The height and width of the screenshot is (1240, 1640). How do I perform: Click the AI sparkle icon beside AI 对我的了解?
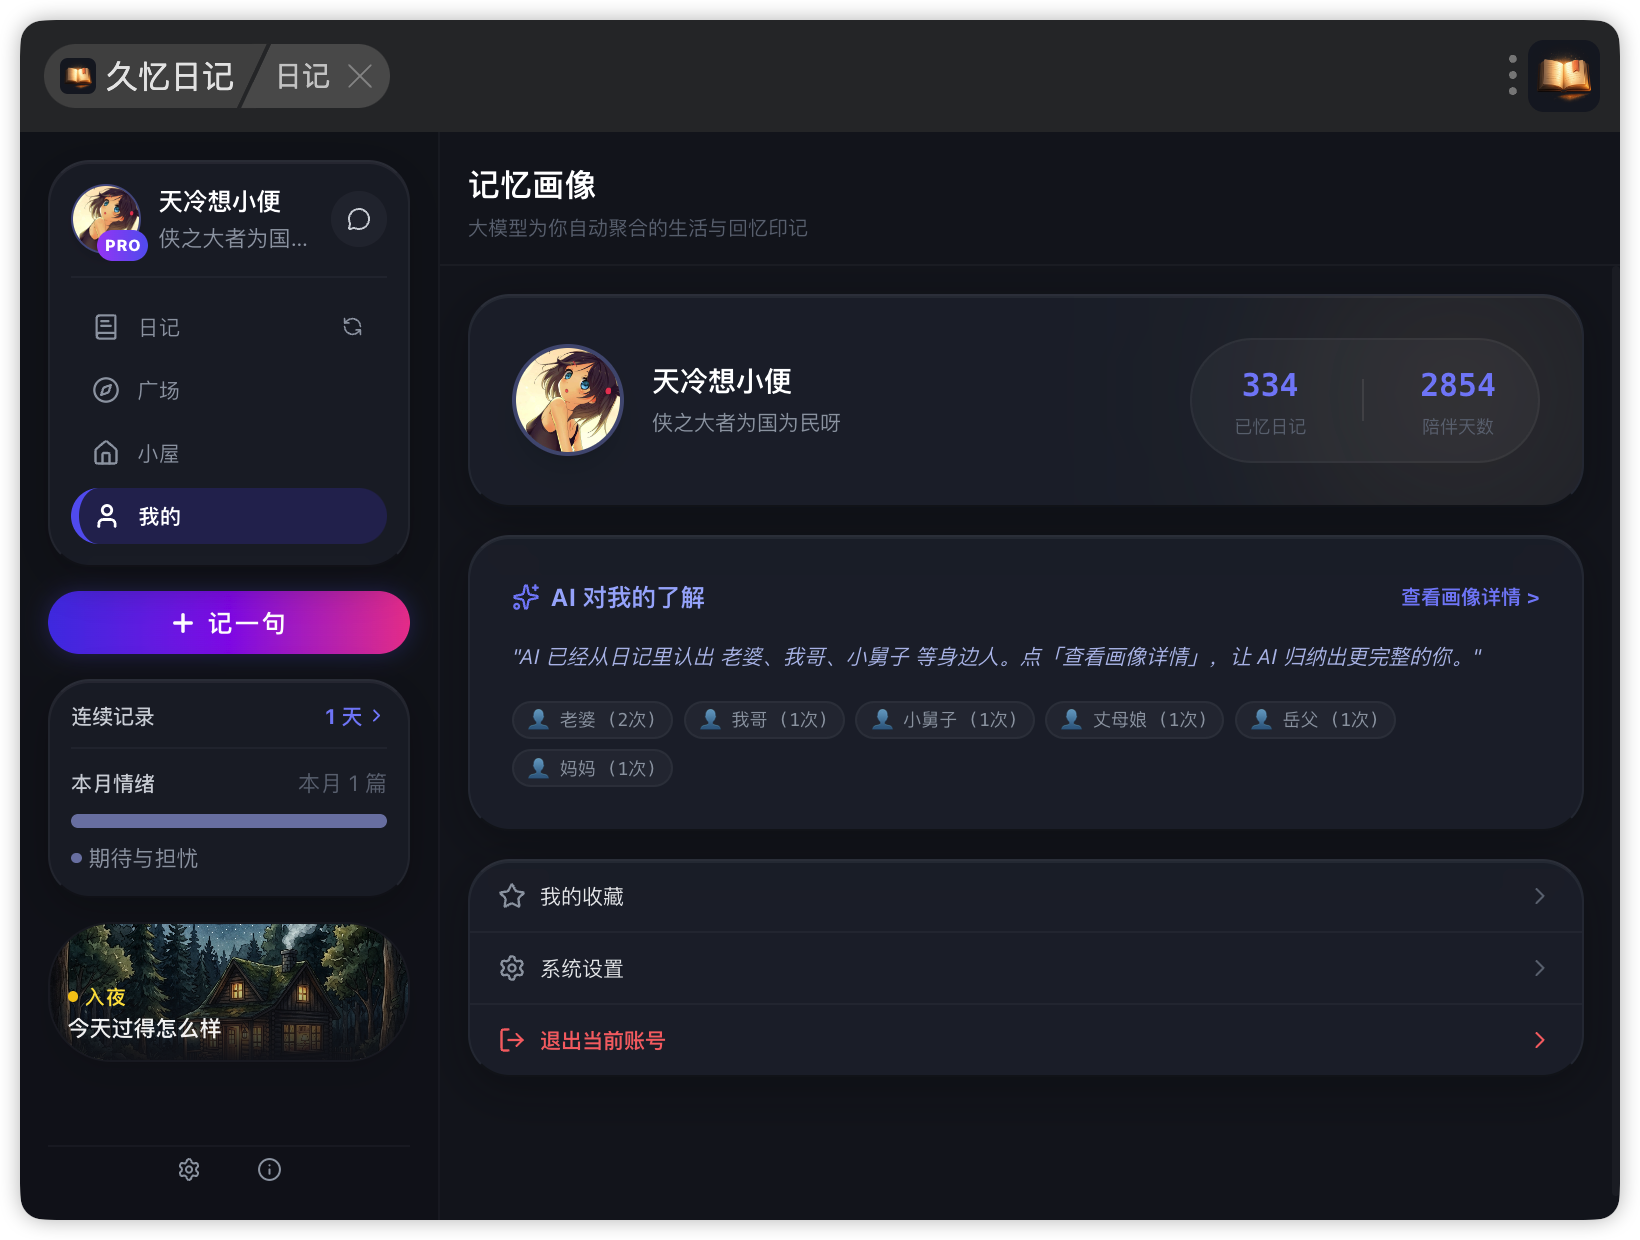click(x=526, y=597)
